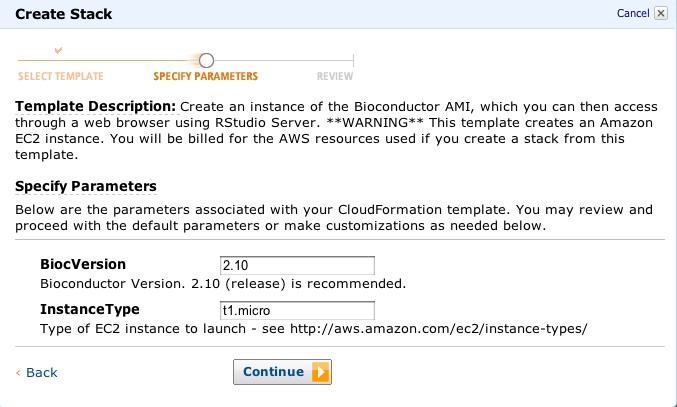Click the BiocVersion parameter label
677x407 pixels.
click(x=83, y=265)
